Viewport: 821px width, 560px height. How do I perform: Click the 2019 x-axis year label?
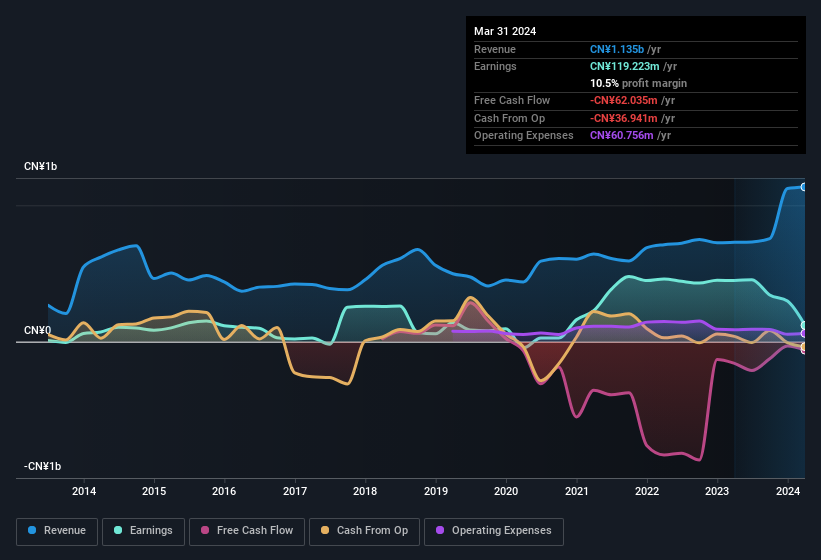tap(436, 491)
